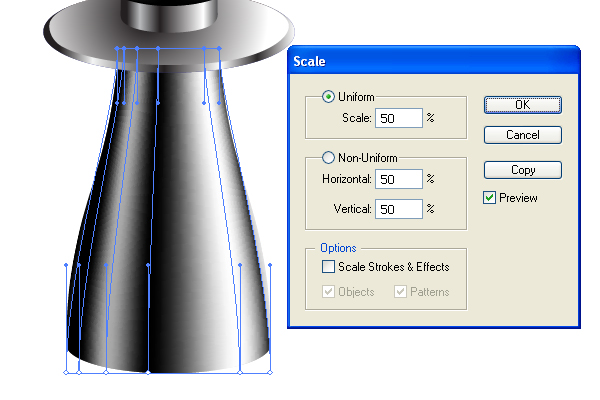This screenshot has height=400, width=600.
Task: Select the Uniform radio button
Action: pyautogui.click(x=328, y=96)
